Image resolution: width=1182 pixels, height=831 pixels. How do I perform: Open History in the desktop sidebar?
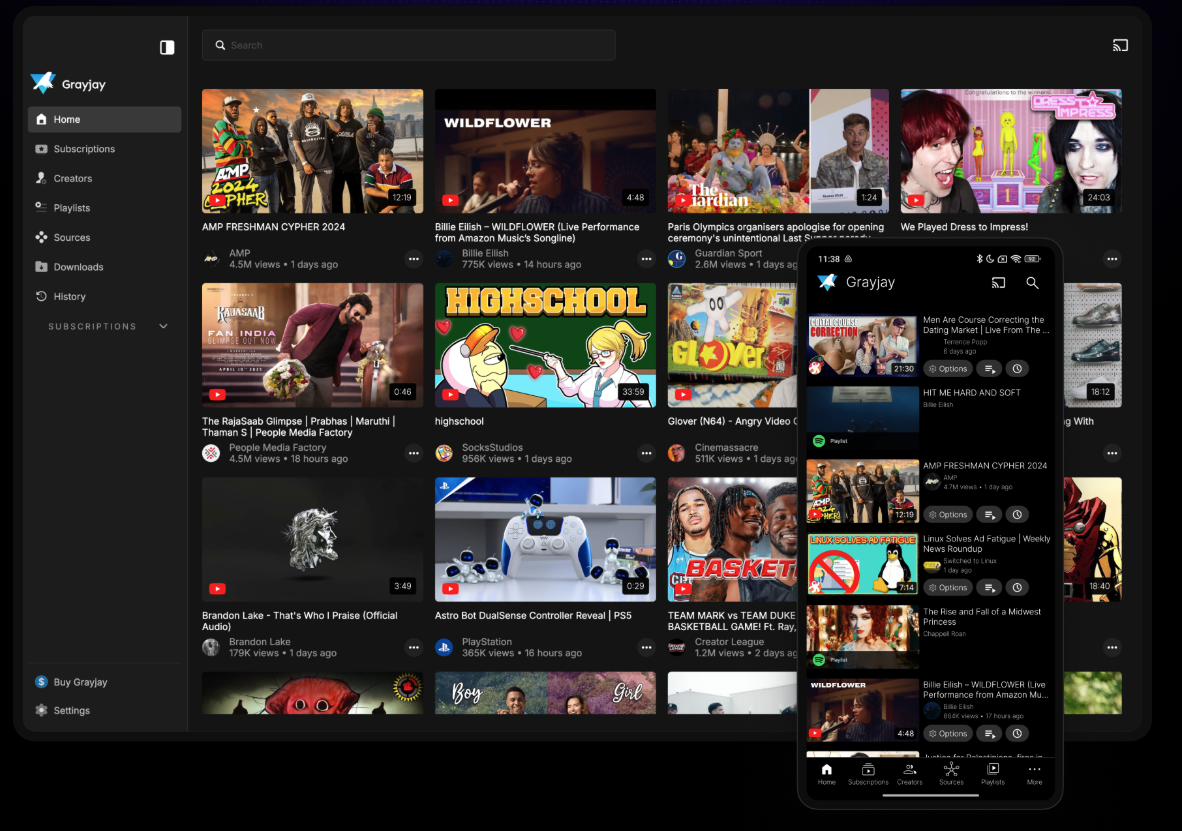point(105,296)
